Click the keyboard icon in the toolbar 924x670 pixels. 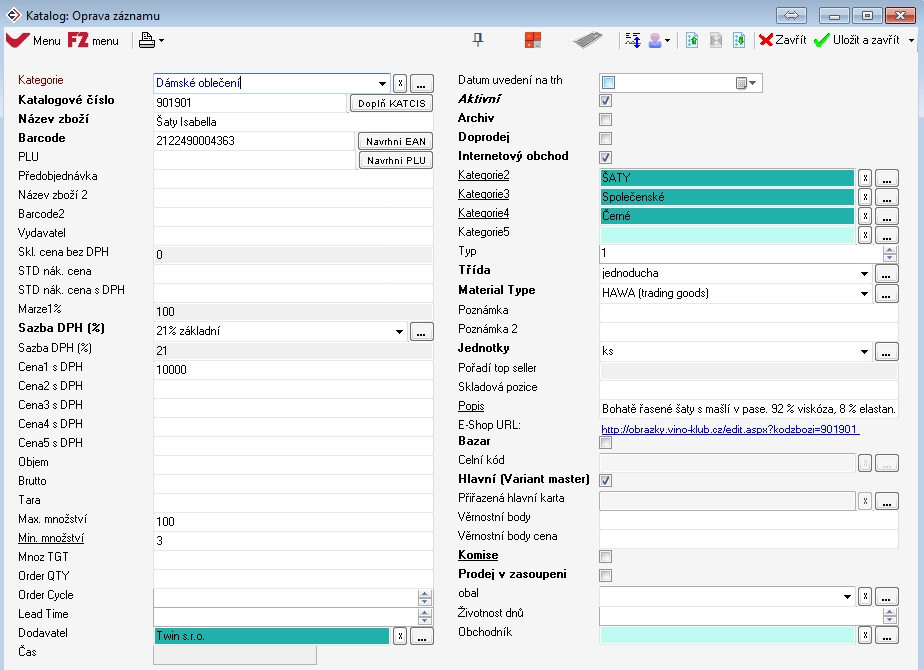pos(588,40)
